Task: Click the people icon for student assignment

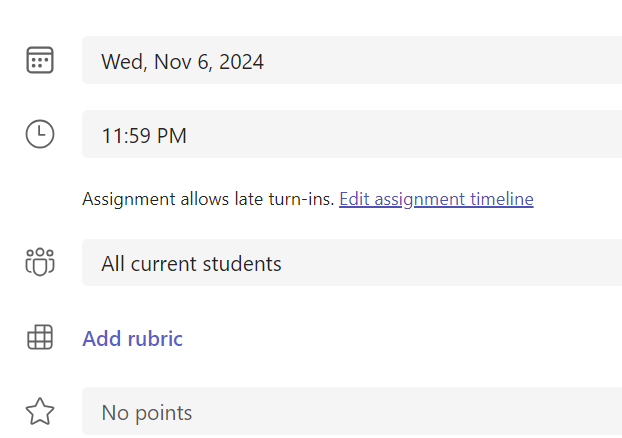Action: coord(40,263)
